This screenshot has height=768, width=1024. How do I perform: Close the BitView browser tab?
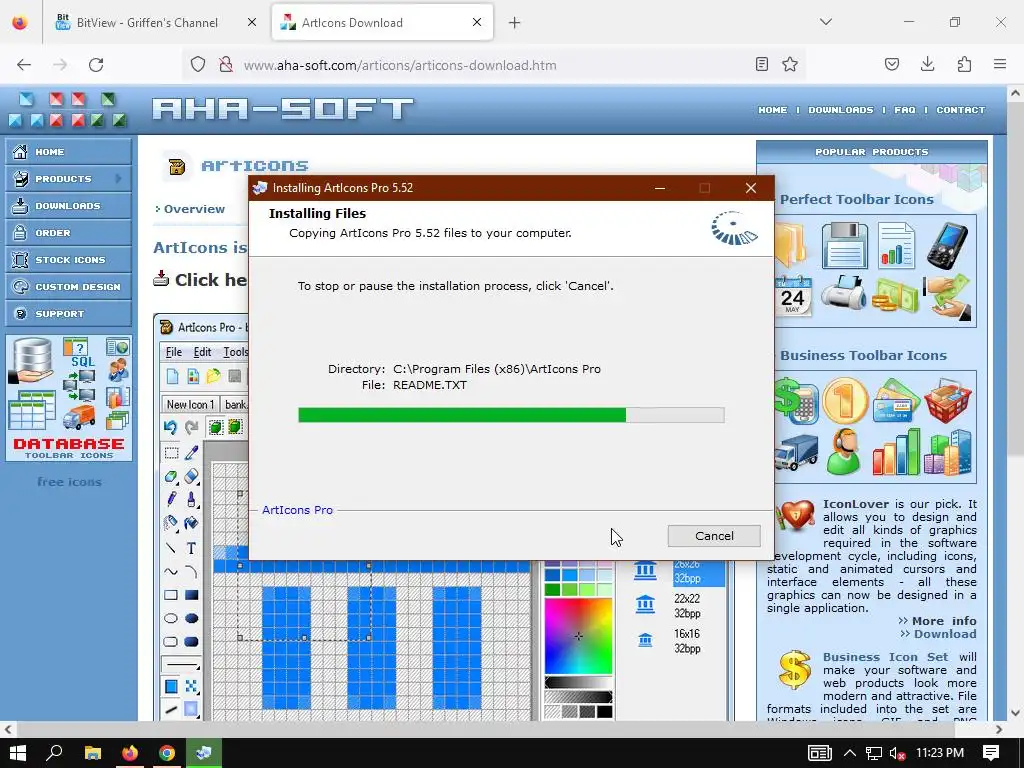coord(251,22)
